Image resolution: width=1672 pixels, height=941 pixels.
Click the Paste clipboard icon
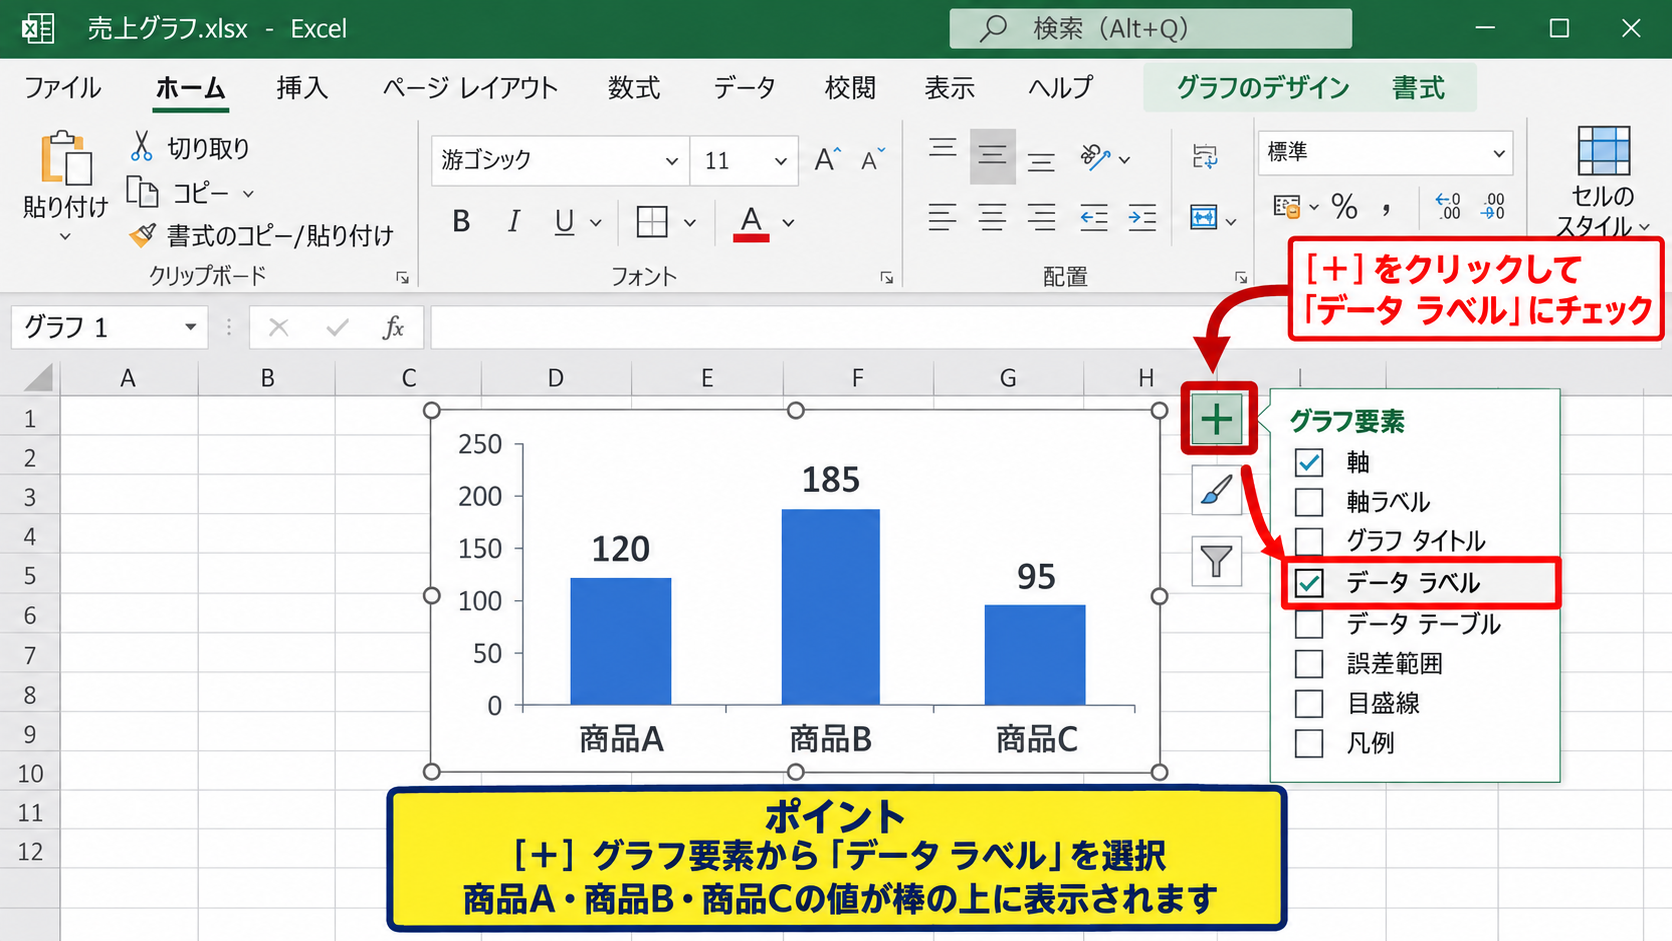pos(65,158)
